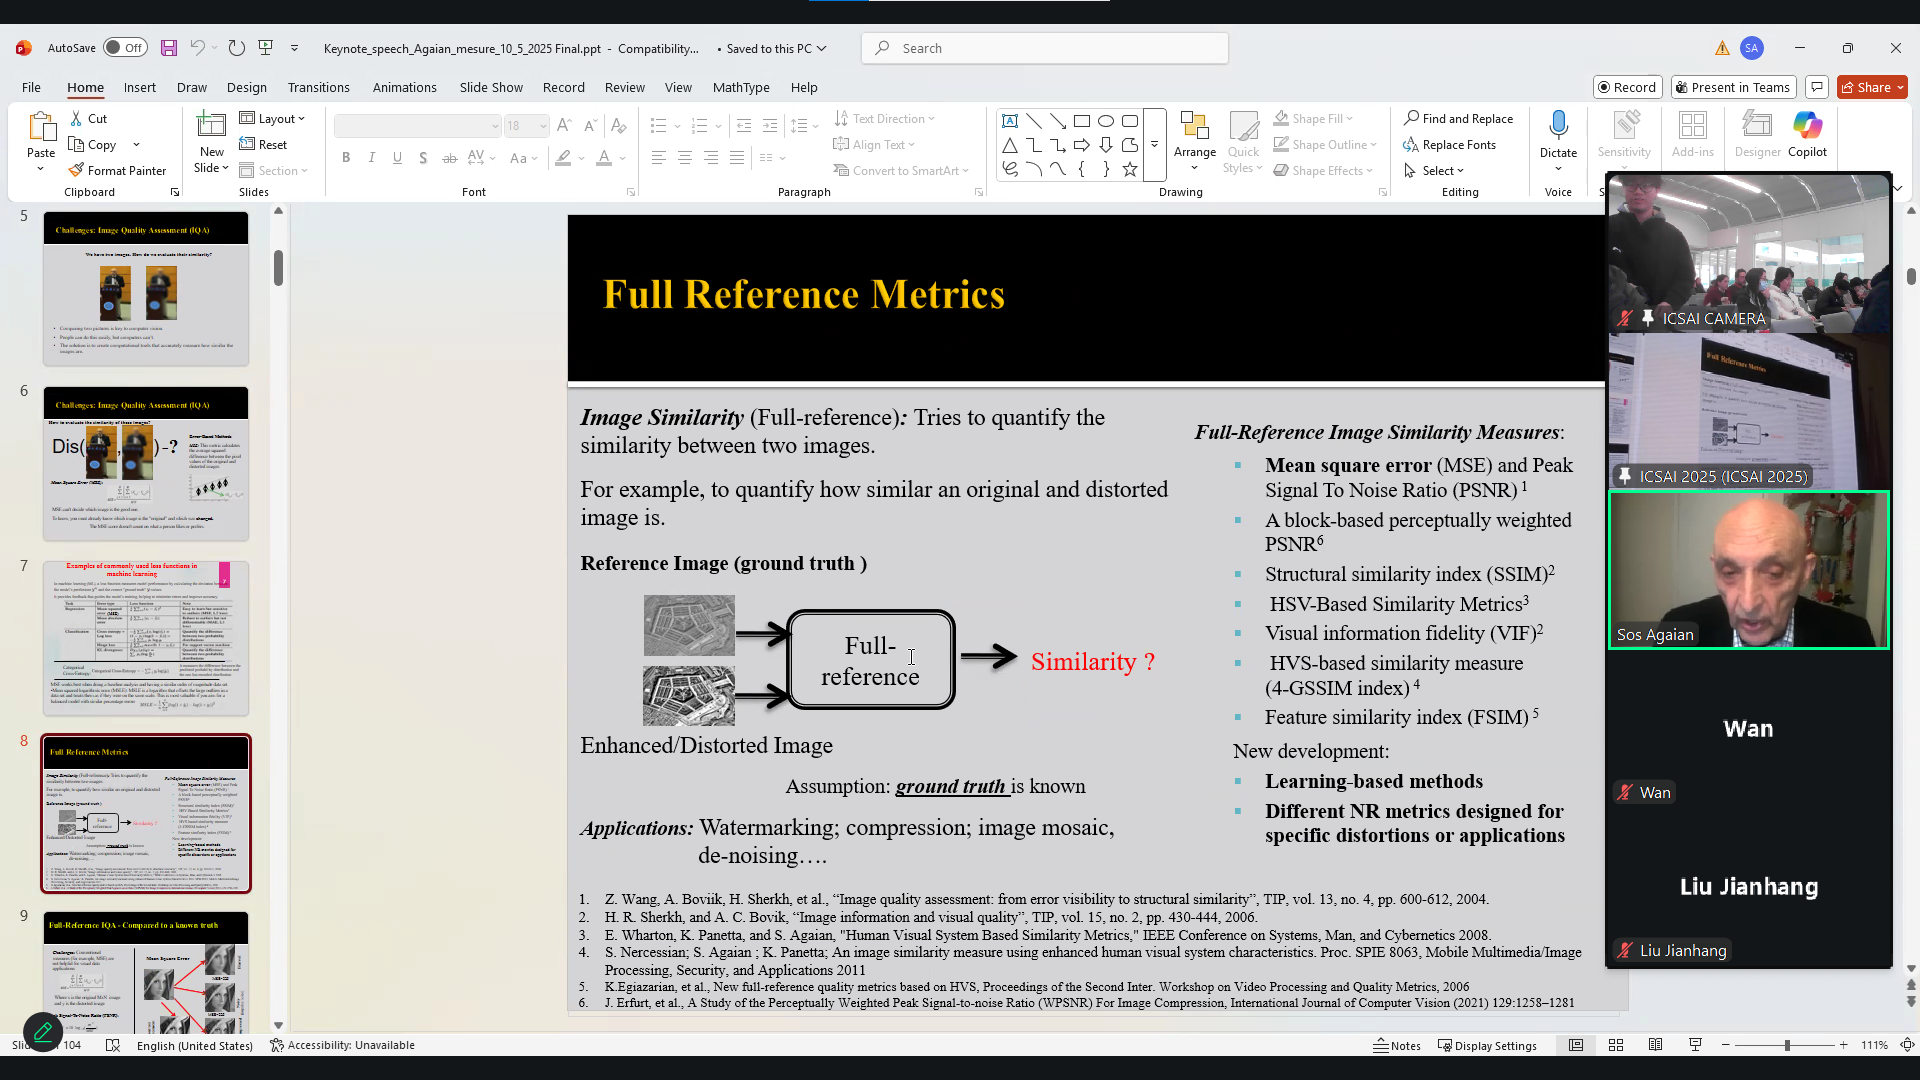This screenshot has height=1080, width=1920.
Task: Adjust the zoom slider in status bar
Action: tap(1786, 1045)
